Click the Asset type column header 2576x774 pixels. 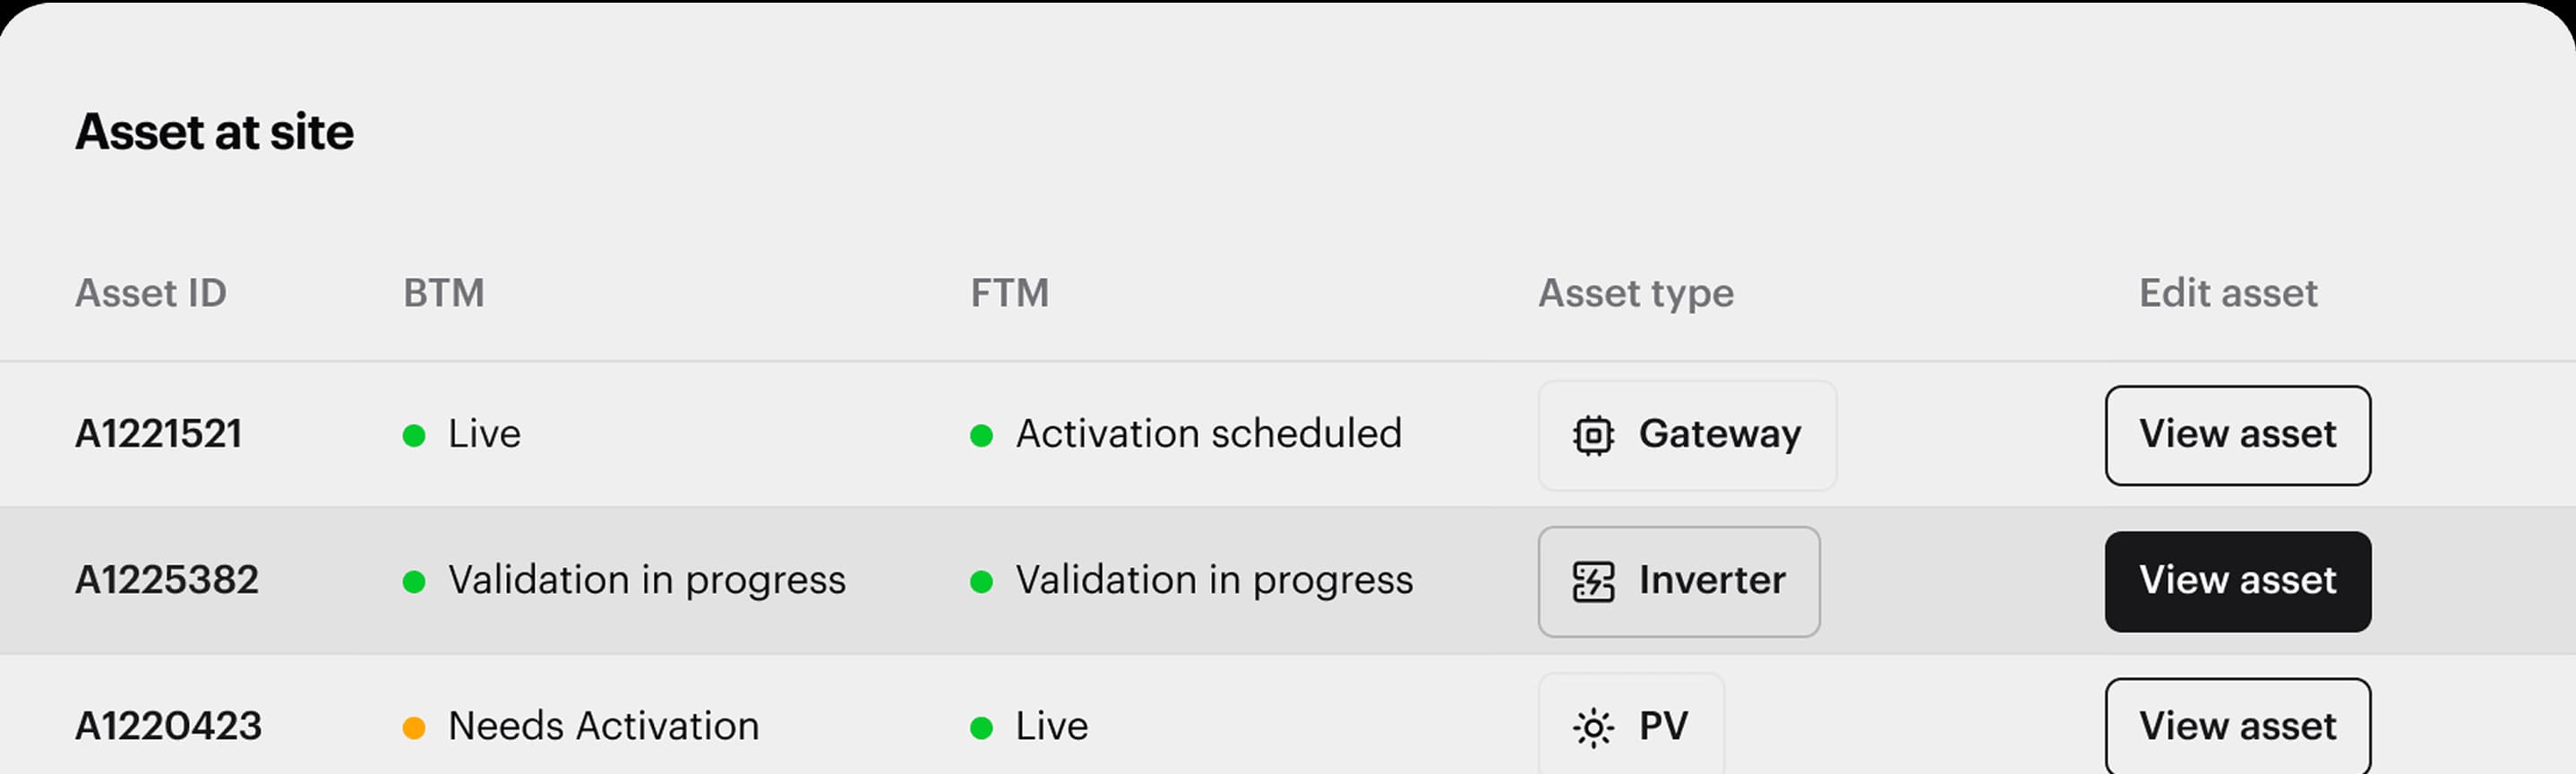[x=1635, y=293]
